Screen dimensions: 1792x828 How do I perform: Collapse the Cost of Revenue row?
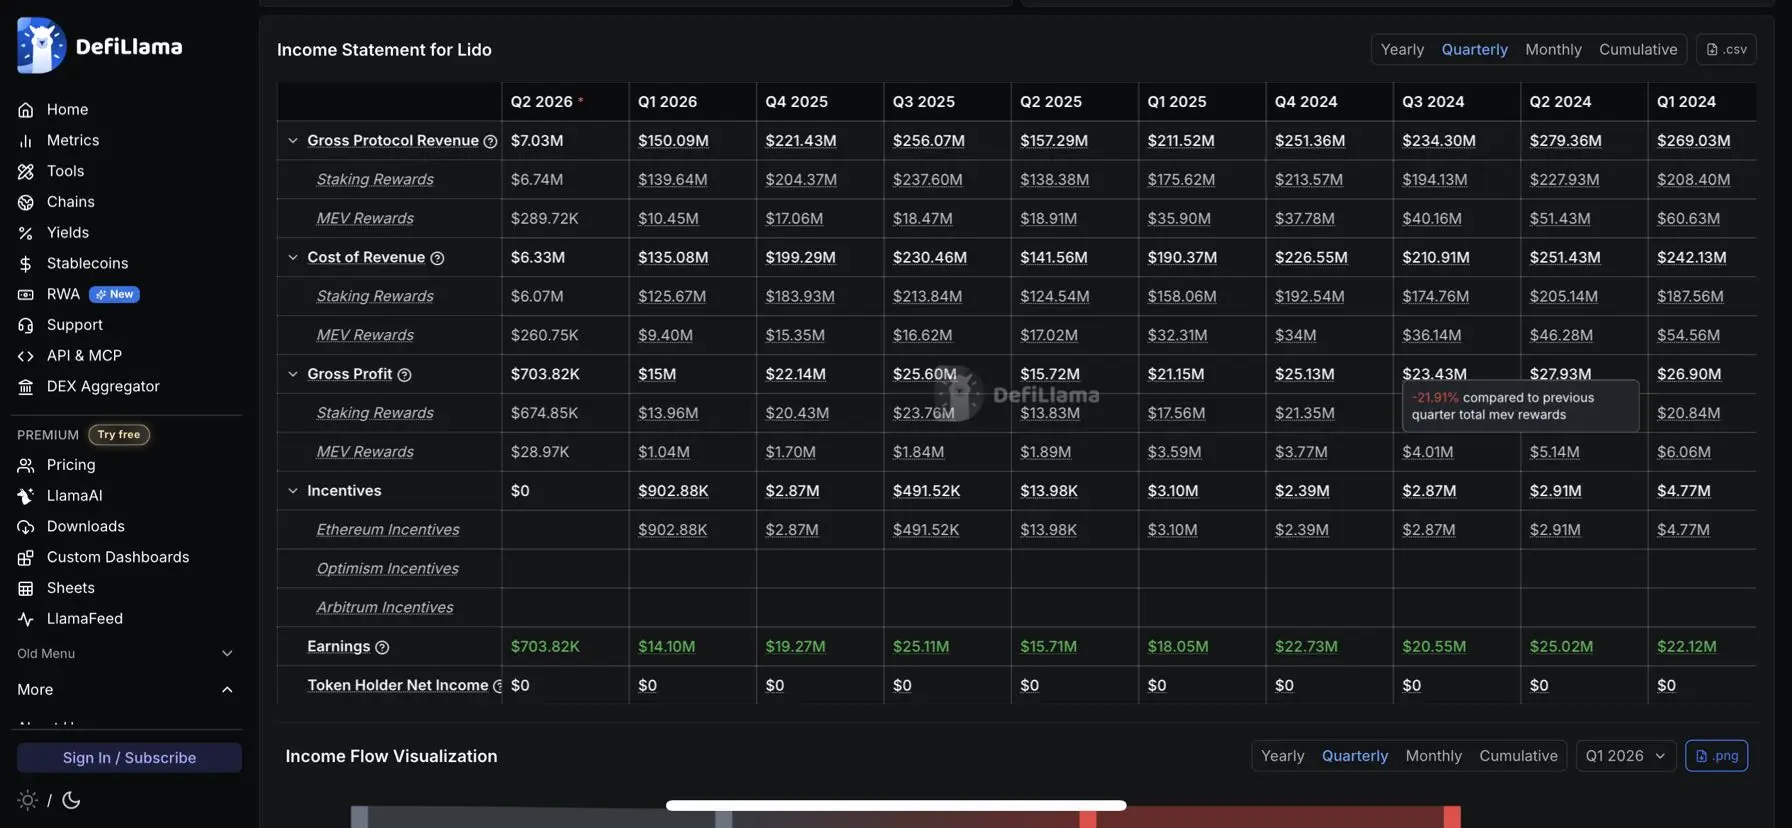coord(293,258)
